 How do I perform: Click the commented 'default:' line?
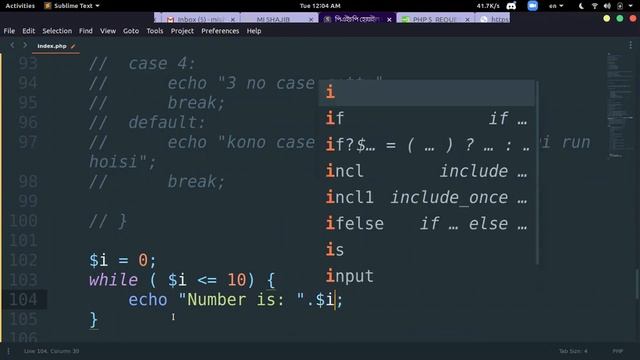(147, 122)
